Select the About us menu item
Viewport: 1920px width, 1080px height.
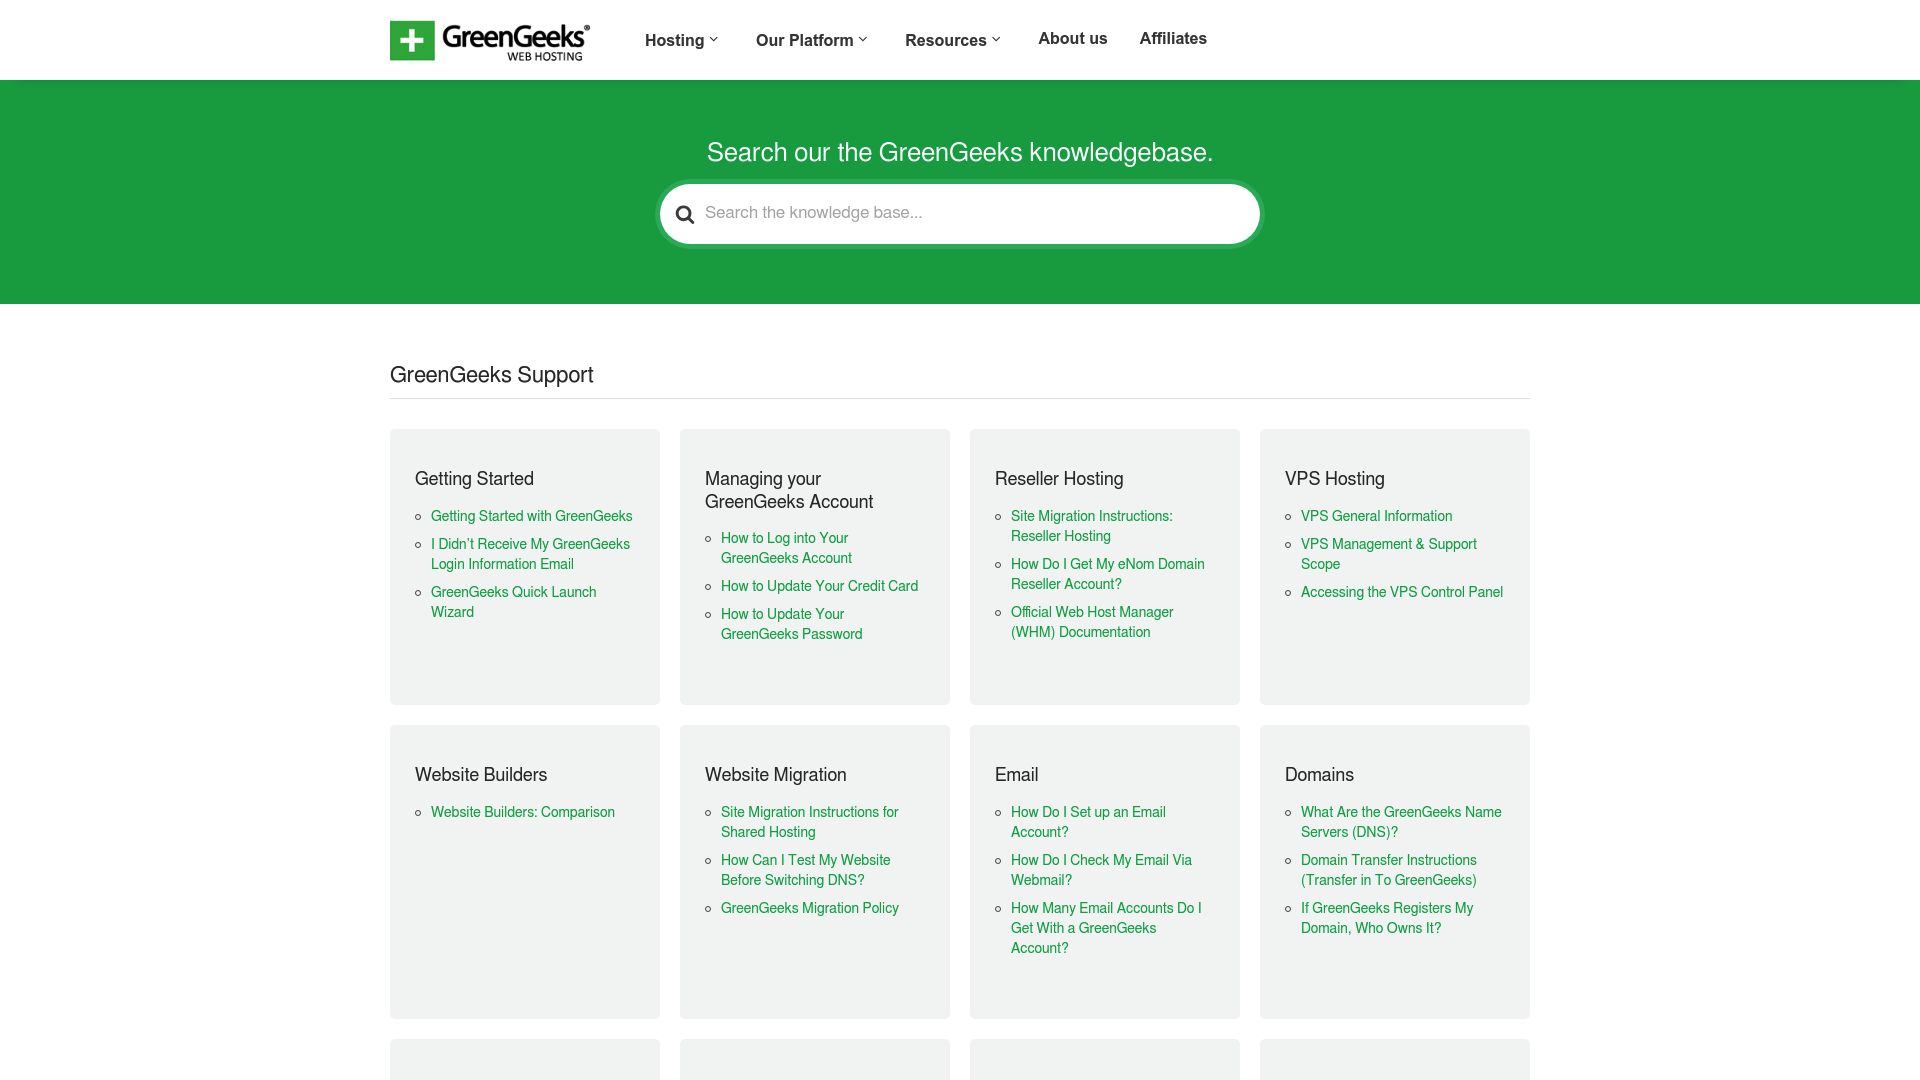(x=1072, y=38)
